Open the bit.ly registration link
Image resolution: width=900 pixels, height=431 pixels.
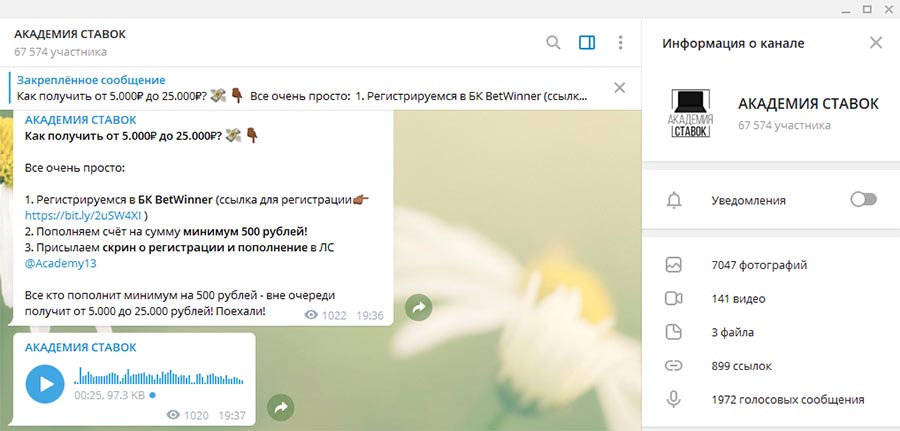point(83,216)
